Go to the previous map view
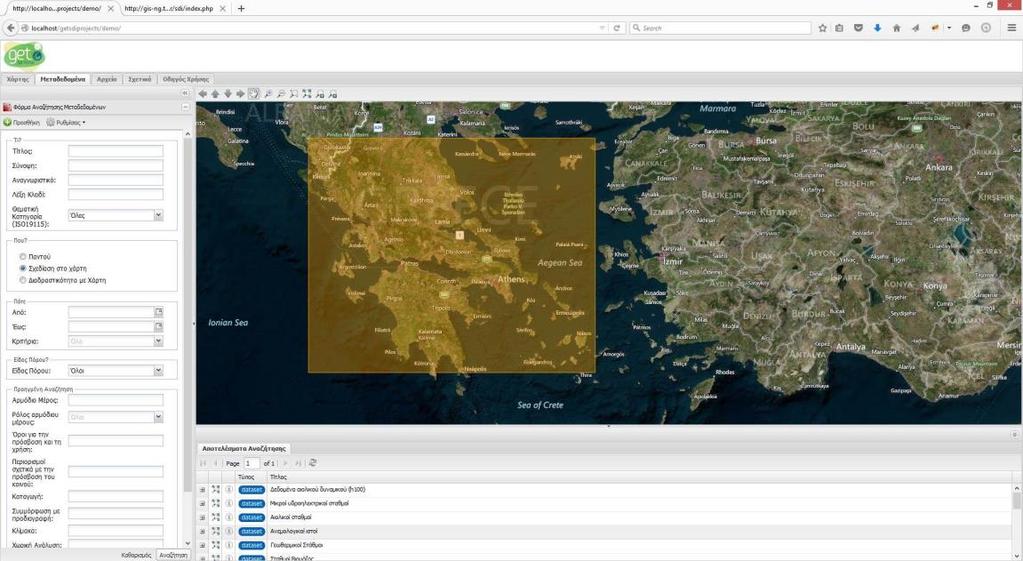The image size is (1023, 561). coord(320,94)
